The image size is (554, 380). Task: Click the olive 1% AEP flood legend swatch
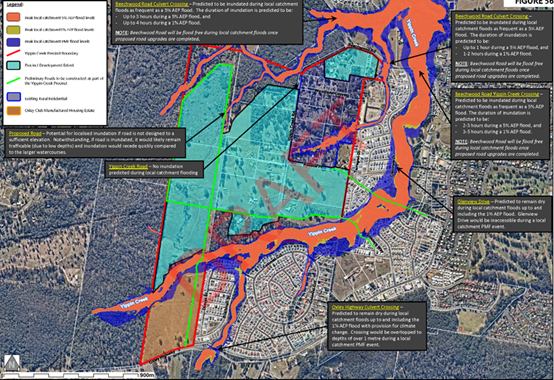(14, 29)
